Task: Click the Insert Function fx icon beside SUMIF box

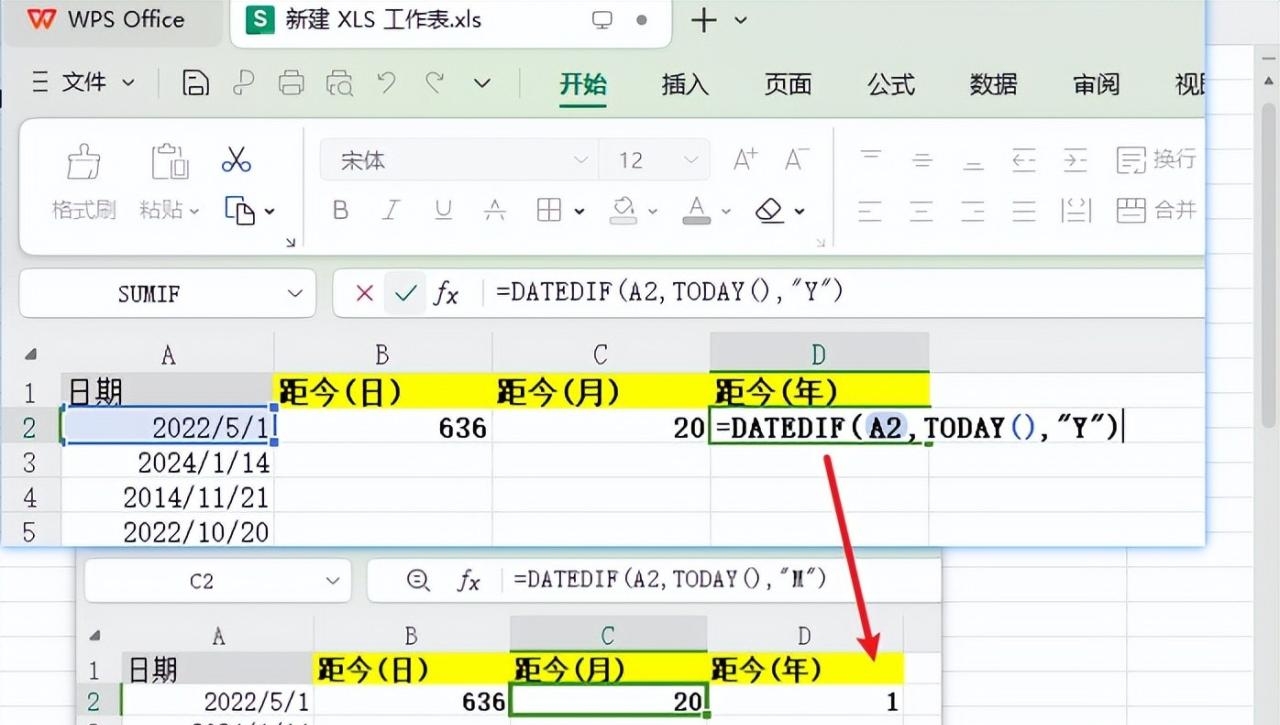Action: (446, 293)
